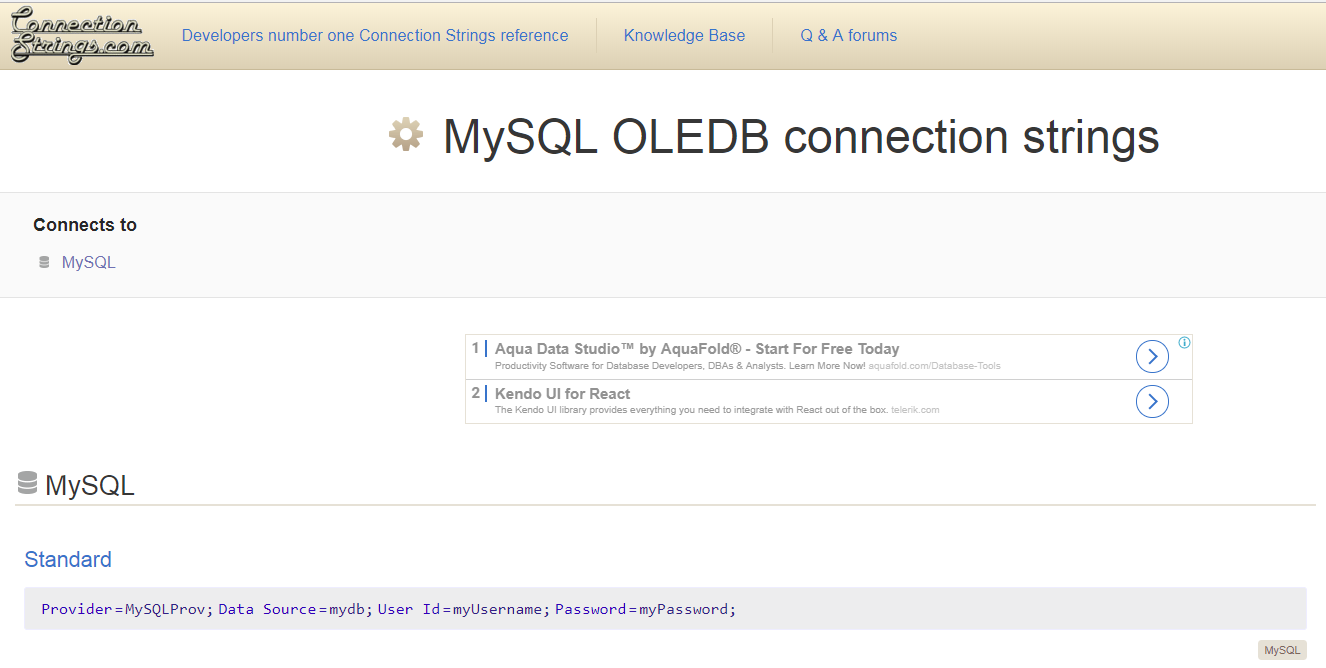The height and width of the screenshot is (668, 1326).
Task: Open the Knowledge Base menu item
Action: [x=684, y=36]
